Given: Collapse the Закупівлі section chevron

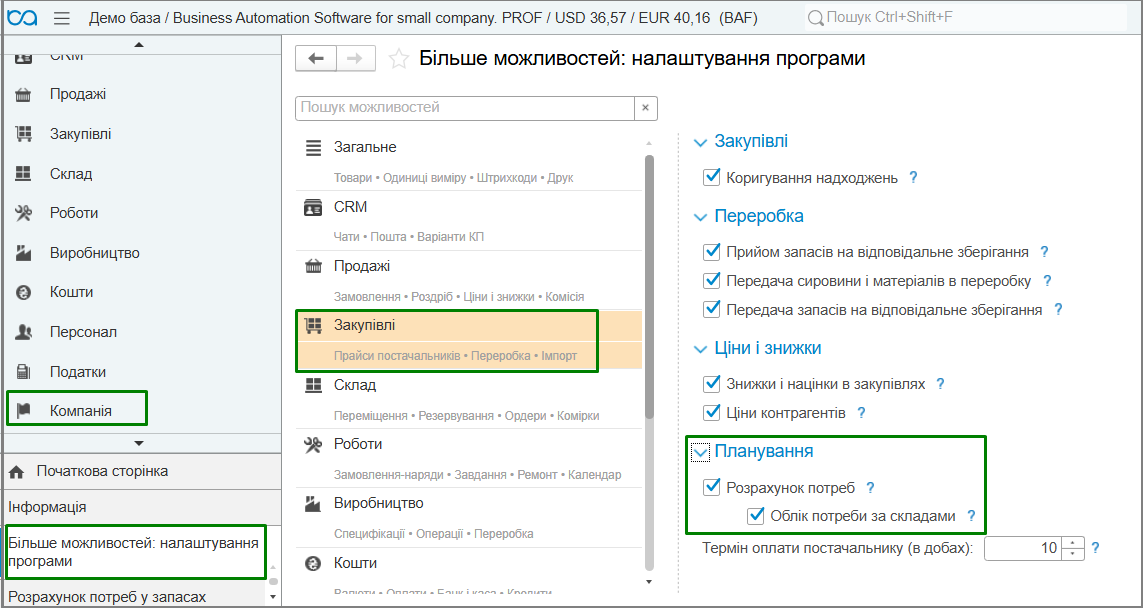Looking at the screenshot, I should [701, 143].
